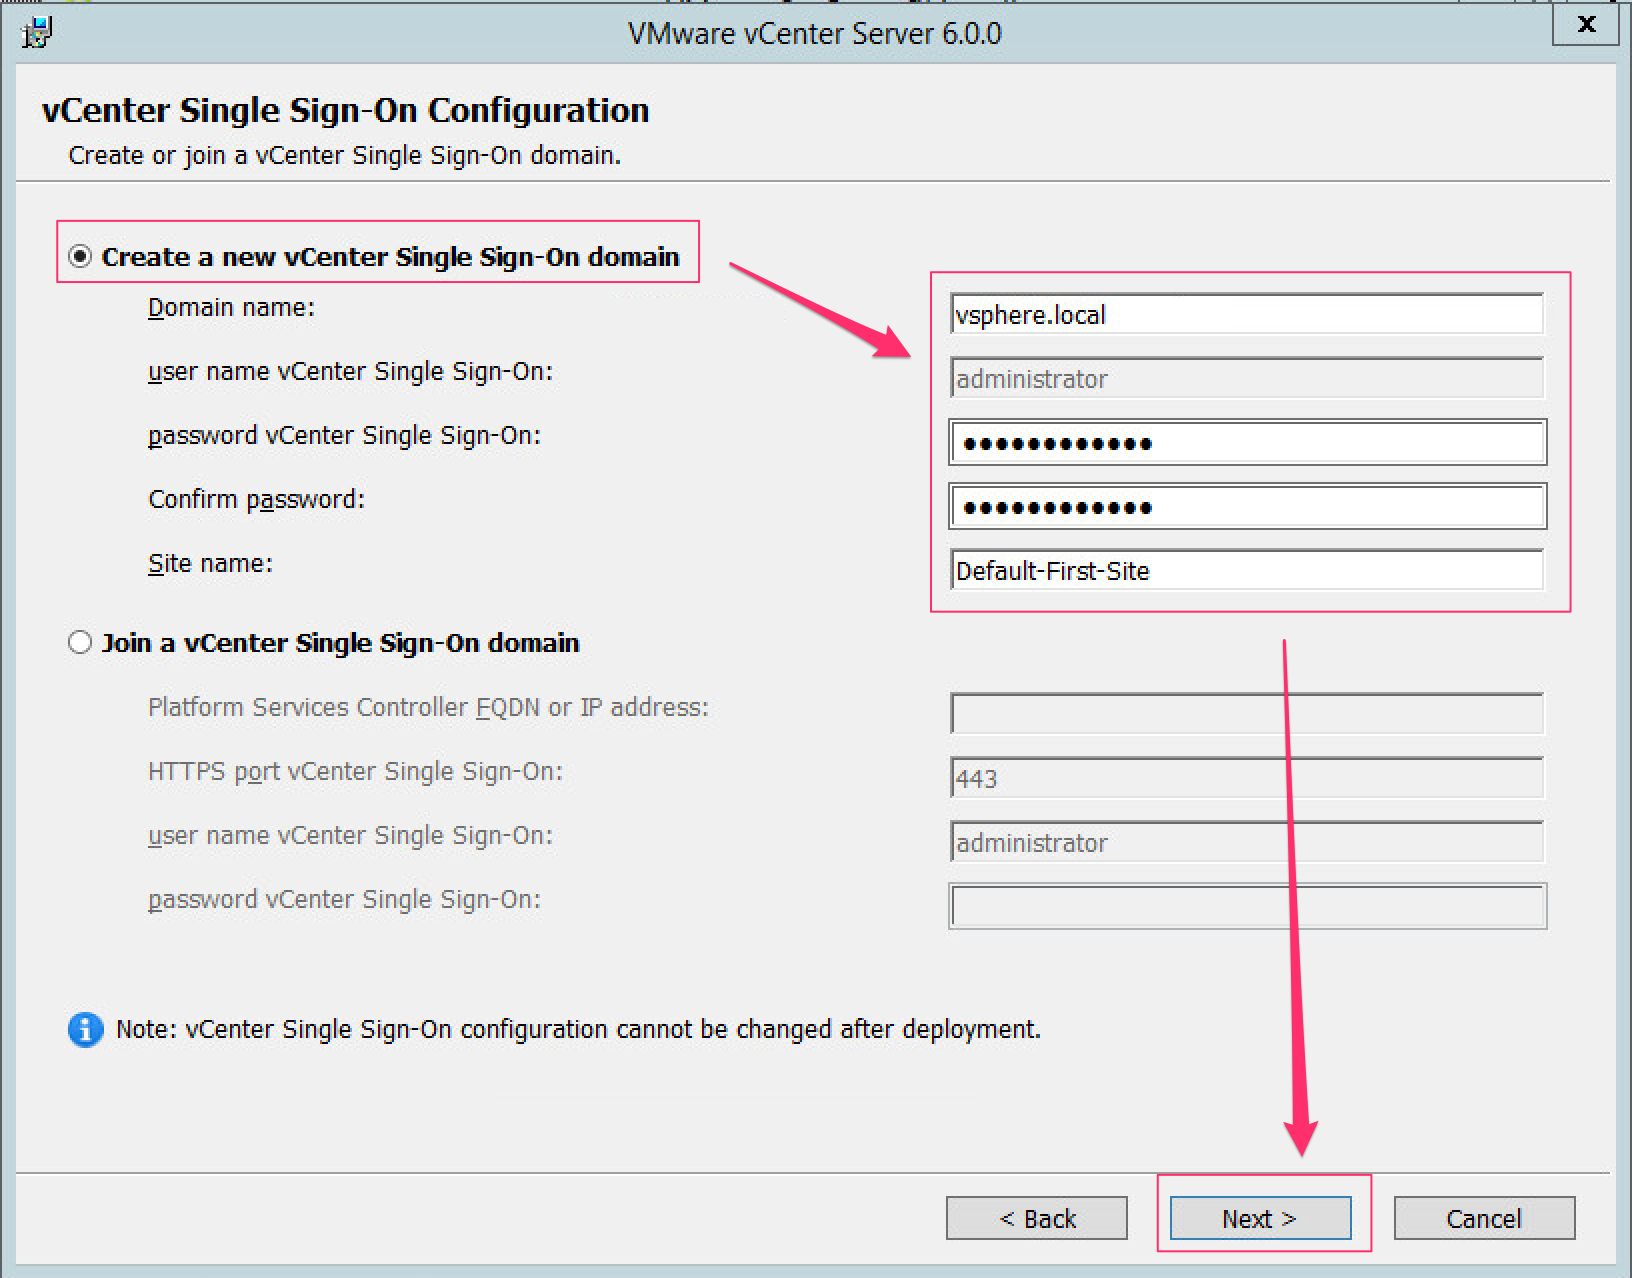Screen dimensions: 1632x1278
Task: Select Create a new vCenter Single Sign-On domain
Action: (79, 256)
